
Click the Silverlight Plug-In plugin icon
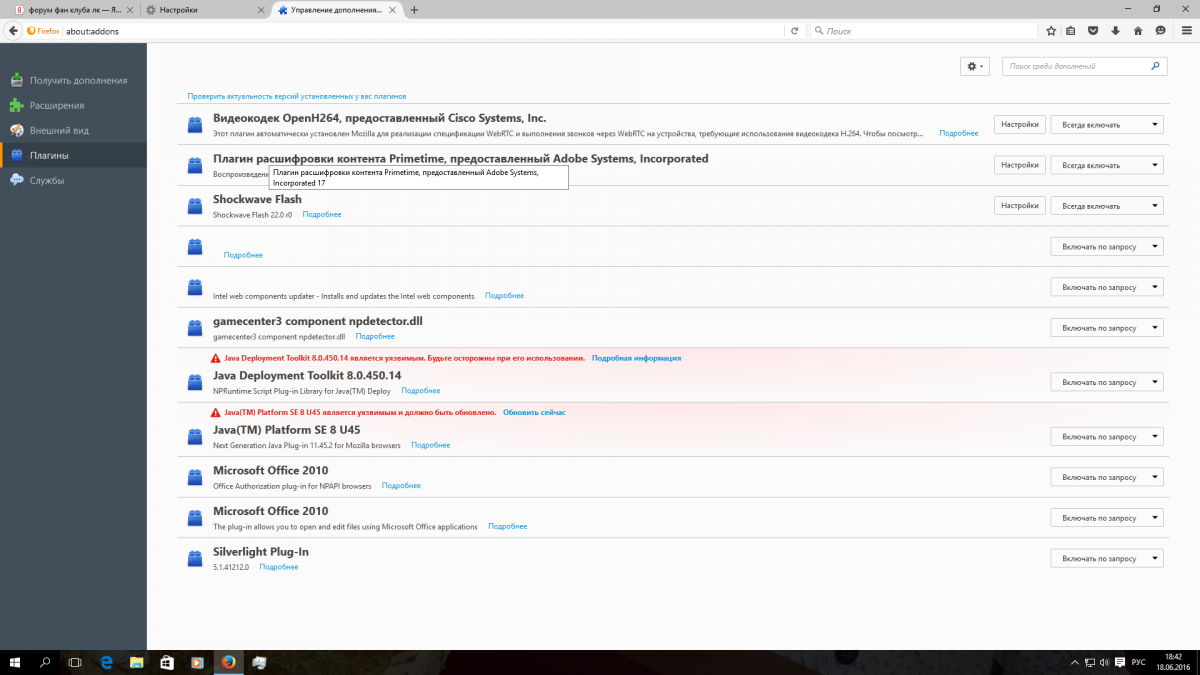click(x=195, y=558)
